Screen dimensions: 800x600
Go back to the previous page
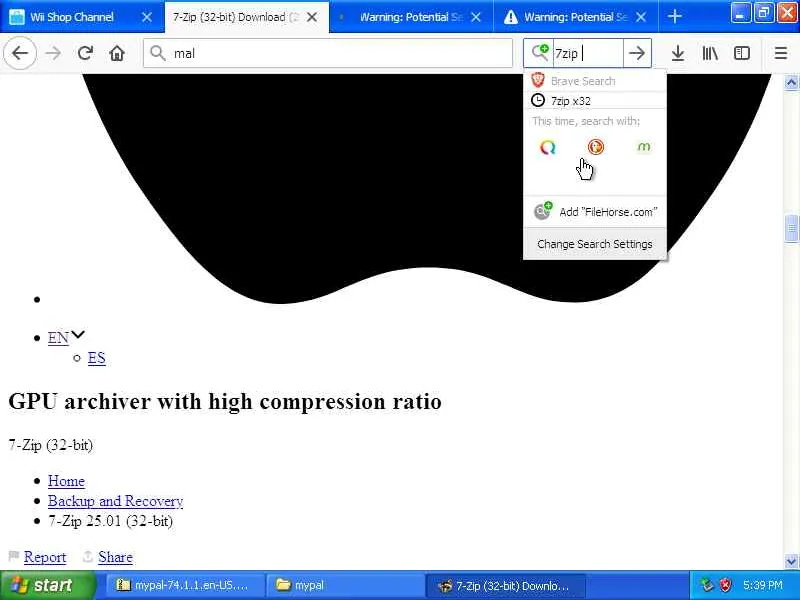pos(20,53)
